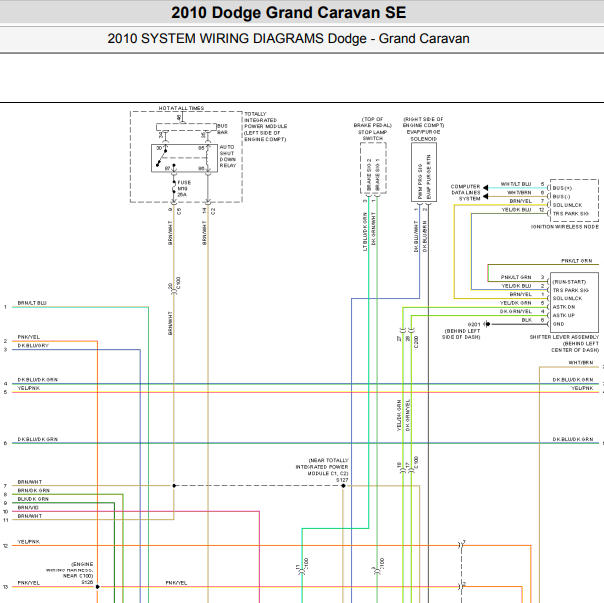Viewport: 604px width, 603px height.
Task: Click the 'SHIFTER LEVER ASSEMBLY' label
Action: 564,337
